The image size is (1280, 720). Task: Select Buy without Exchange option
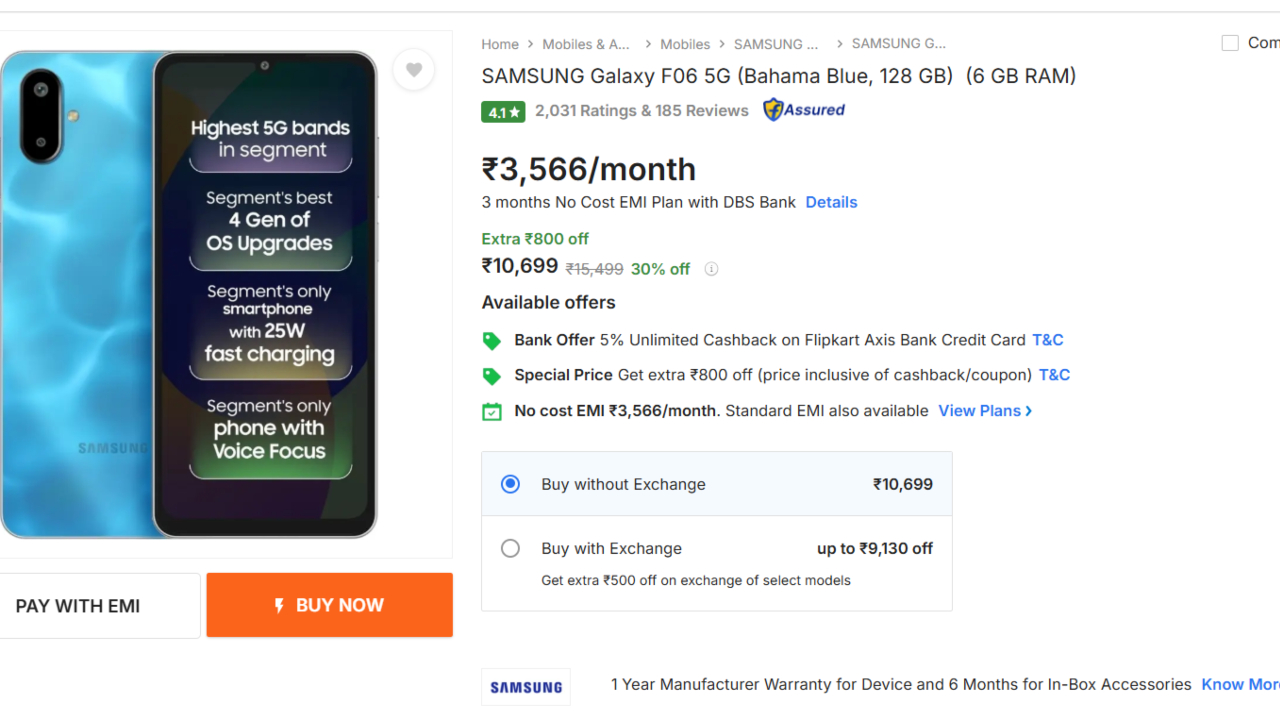coord(511,484)
